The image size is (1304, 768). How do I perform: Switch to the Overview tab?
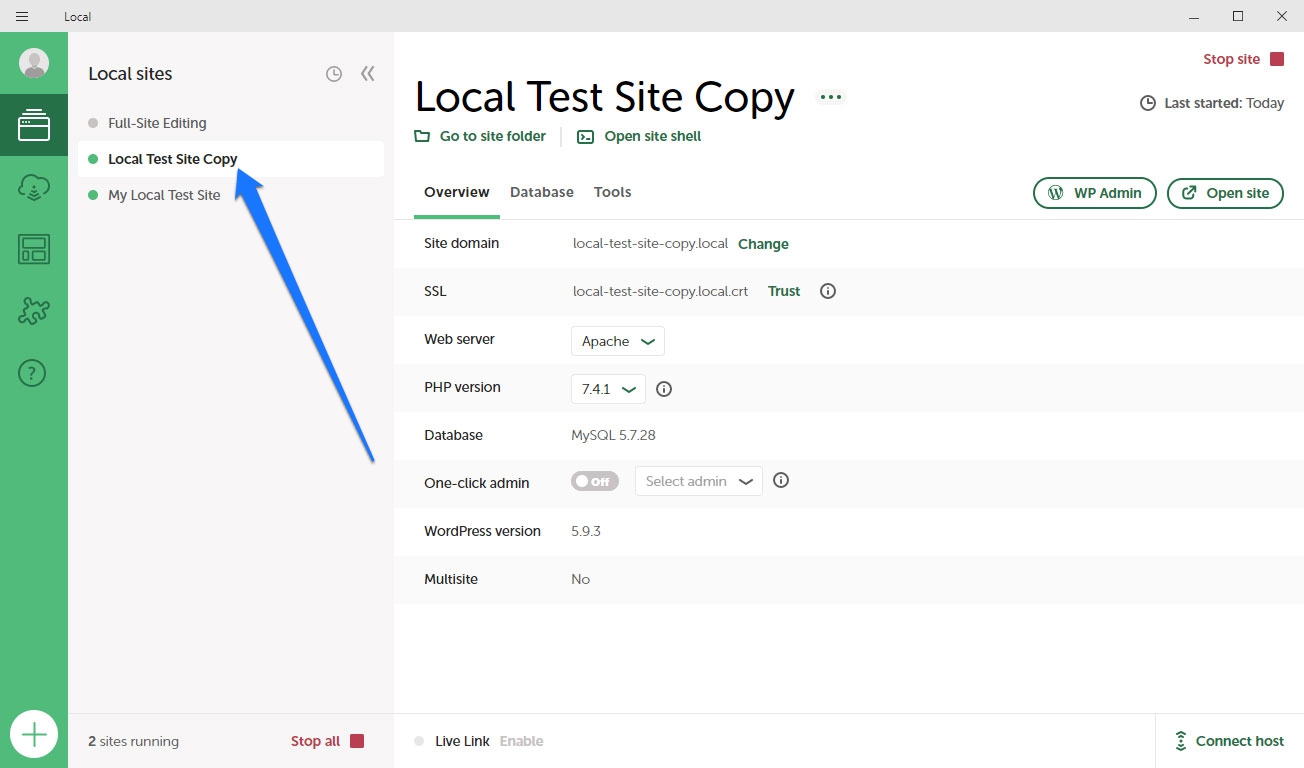coord(457,192)
